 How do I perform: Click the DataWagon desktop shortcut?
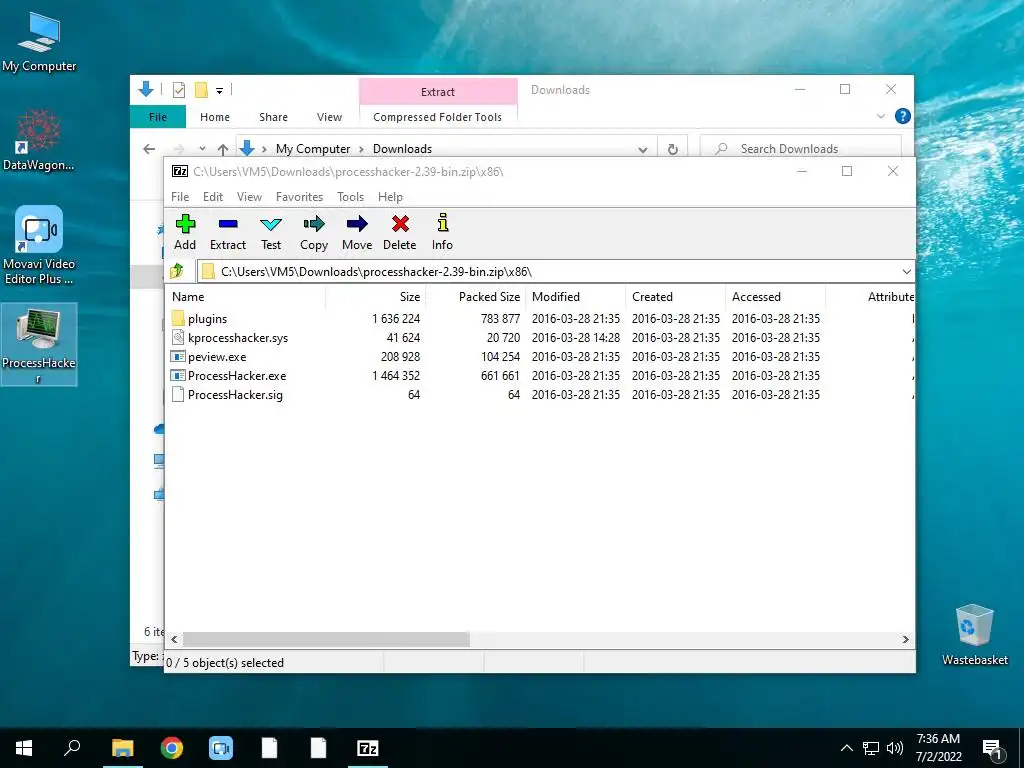pyautogui.click(x=39, y=140)
